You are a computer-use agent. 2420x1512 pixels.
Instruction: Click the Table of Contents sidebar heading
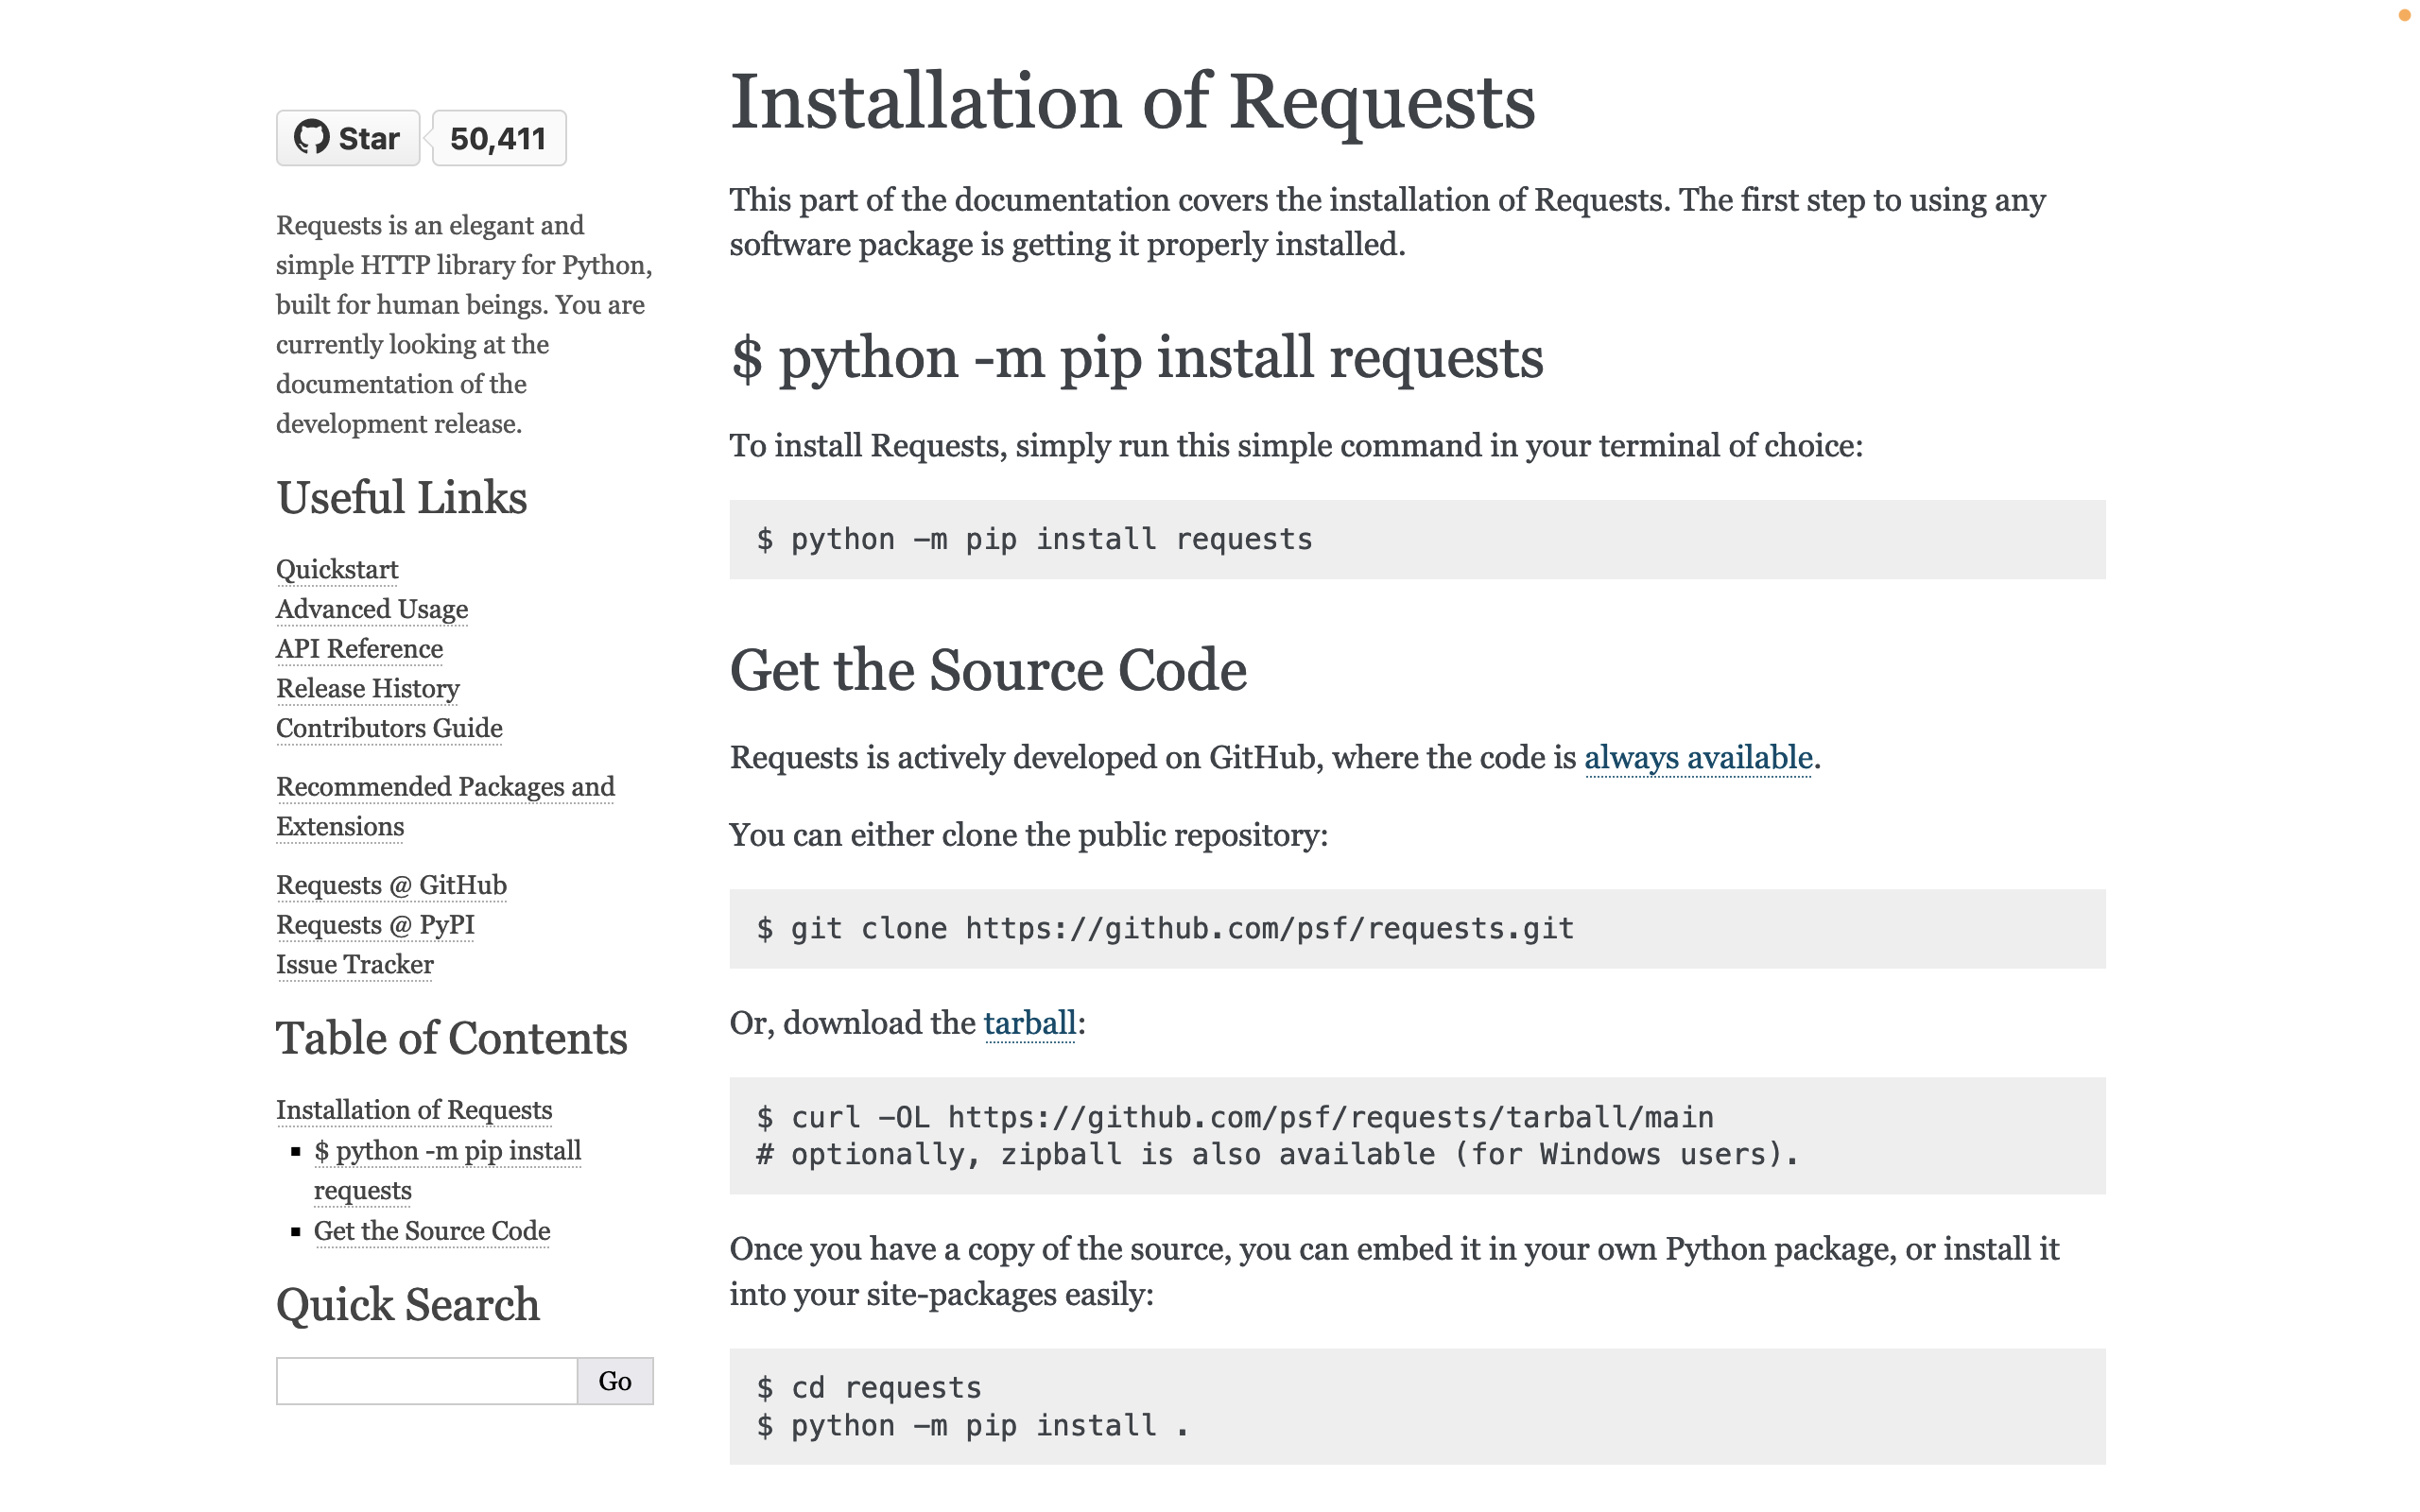tap(452, 1038)
